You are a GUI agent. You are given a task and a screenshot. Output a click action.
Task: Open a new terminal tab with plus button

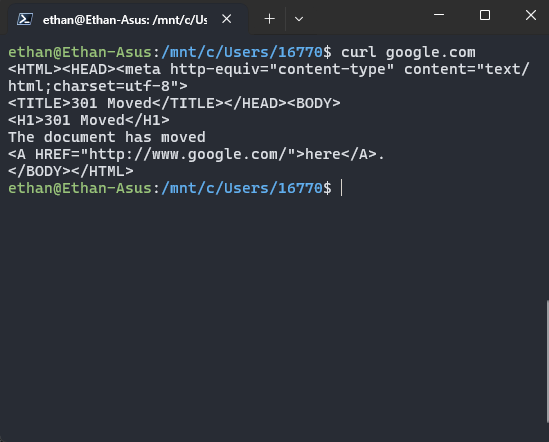point(269,19)
